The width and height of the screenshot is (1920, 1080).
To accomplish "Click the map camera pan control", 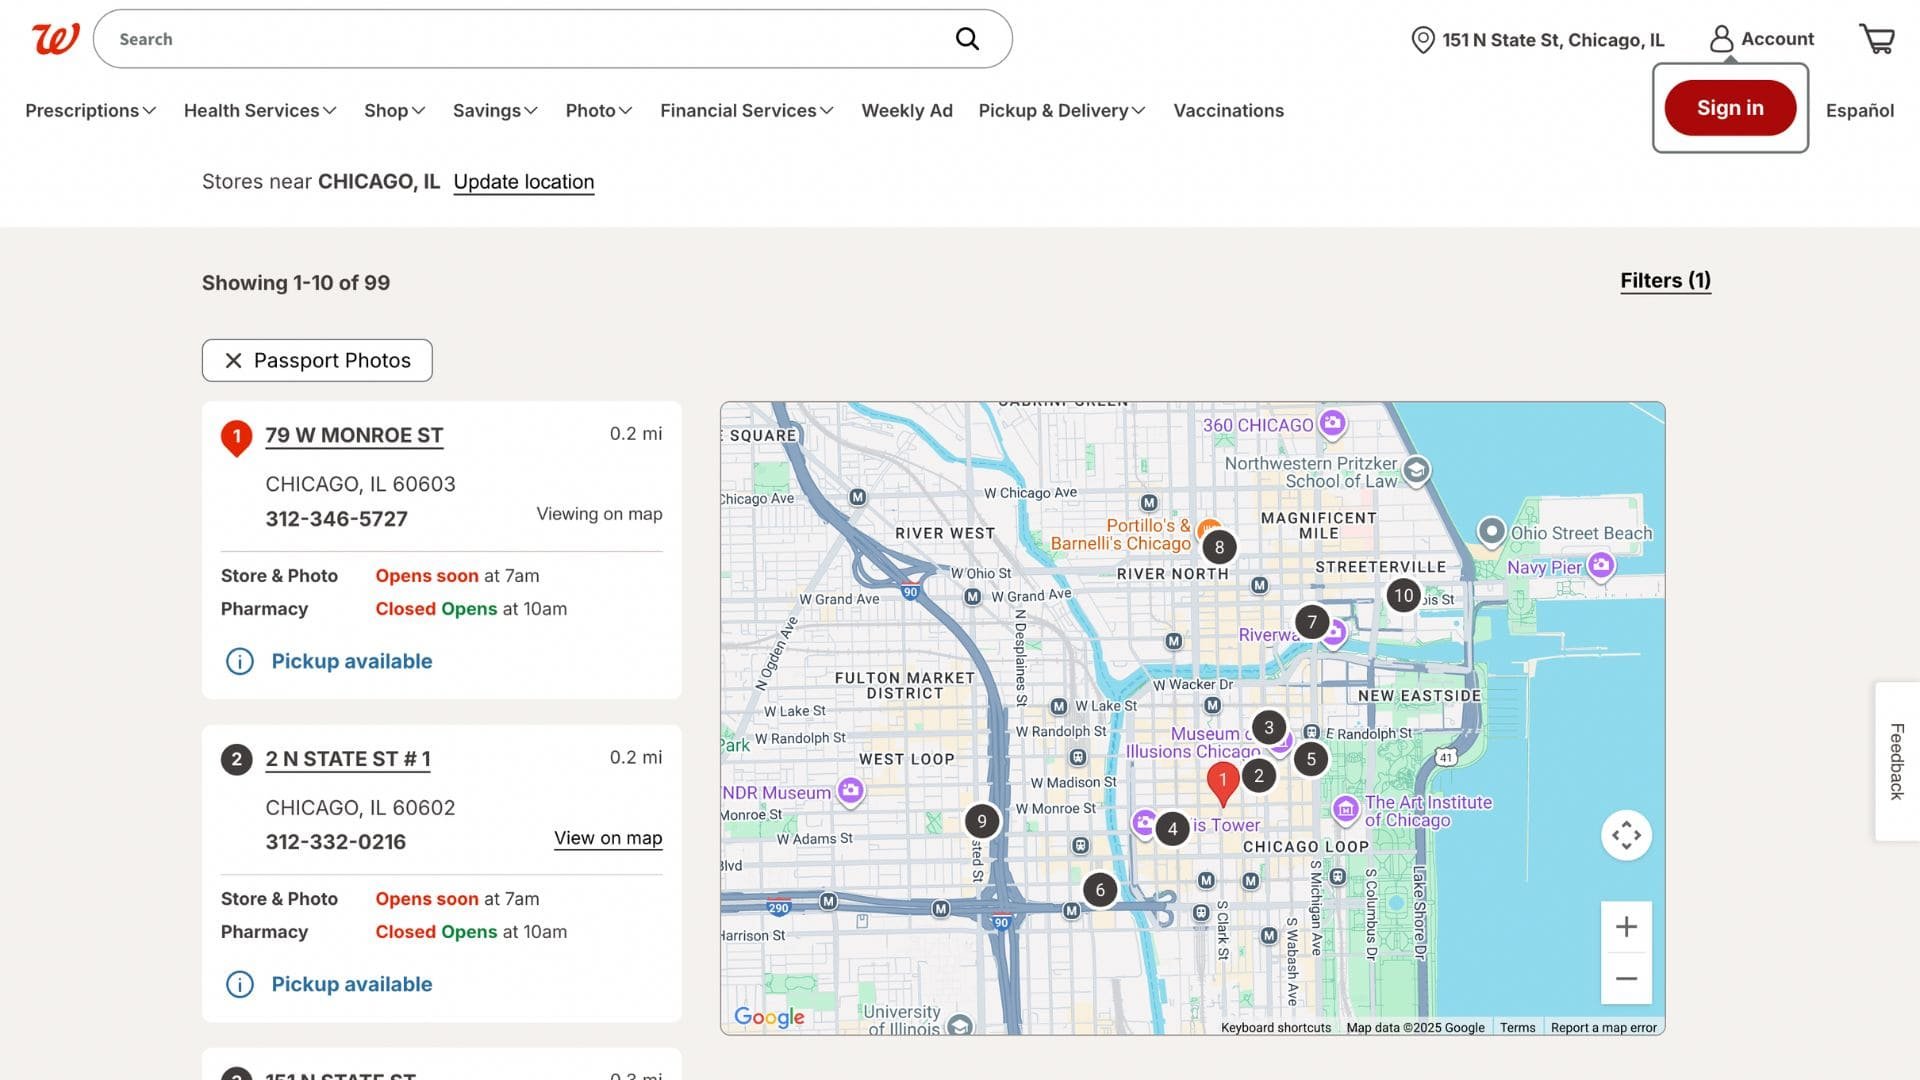I will [1626, 835].
